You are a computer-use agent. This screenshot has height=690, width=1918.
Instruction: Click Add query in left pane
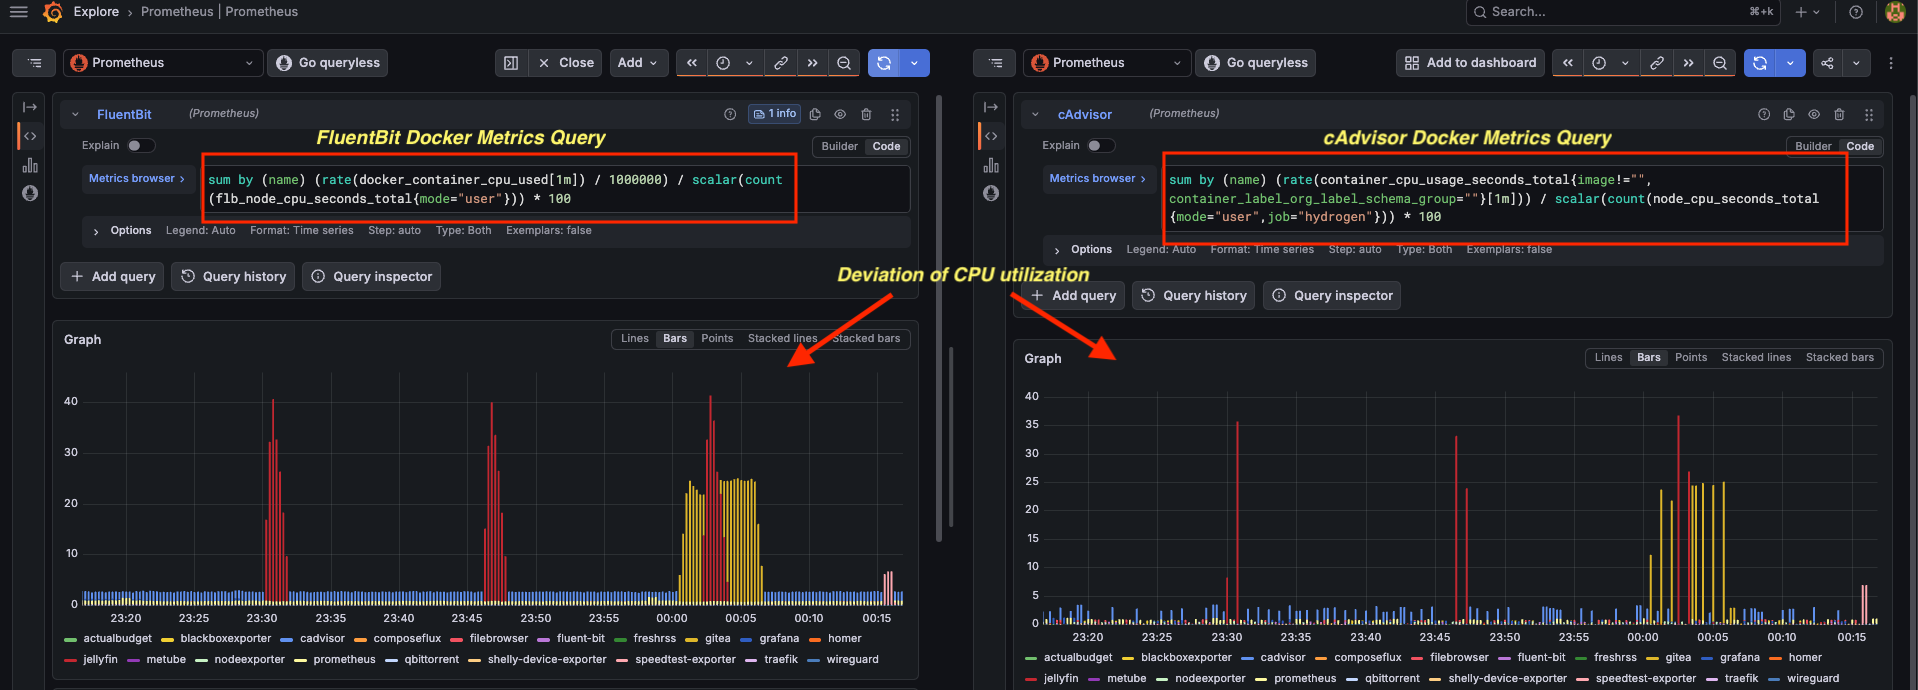[112, 277]
